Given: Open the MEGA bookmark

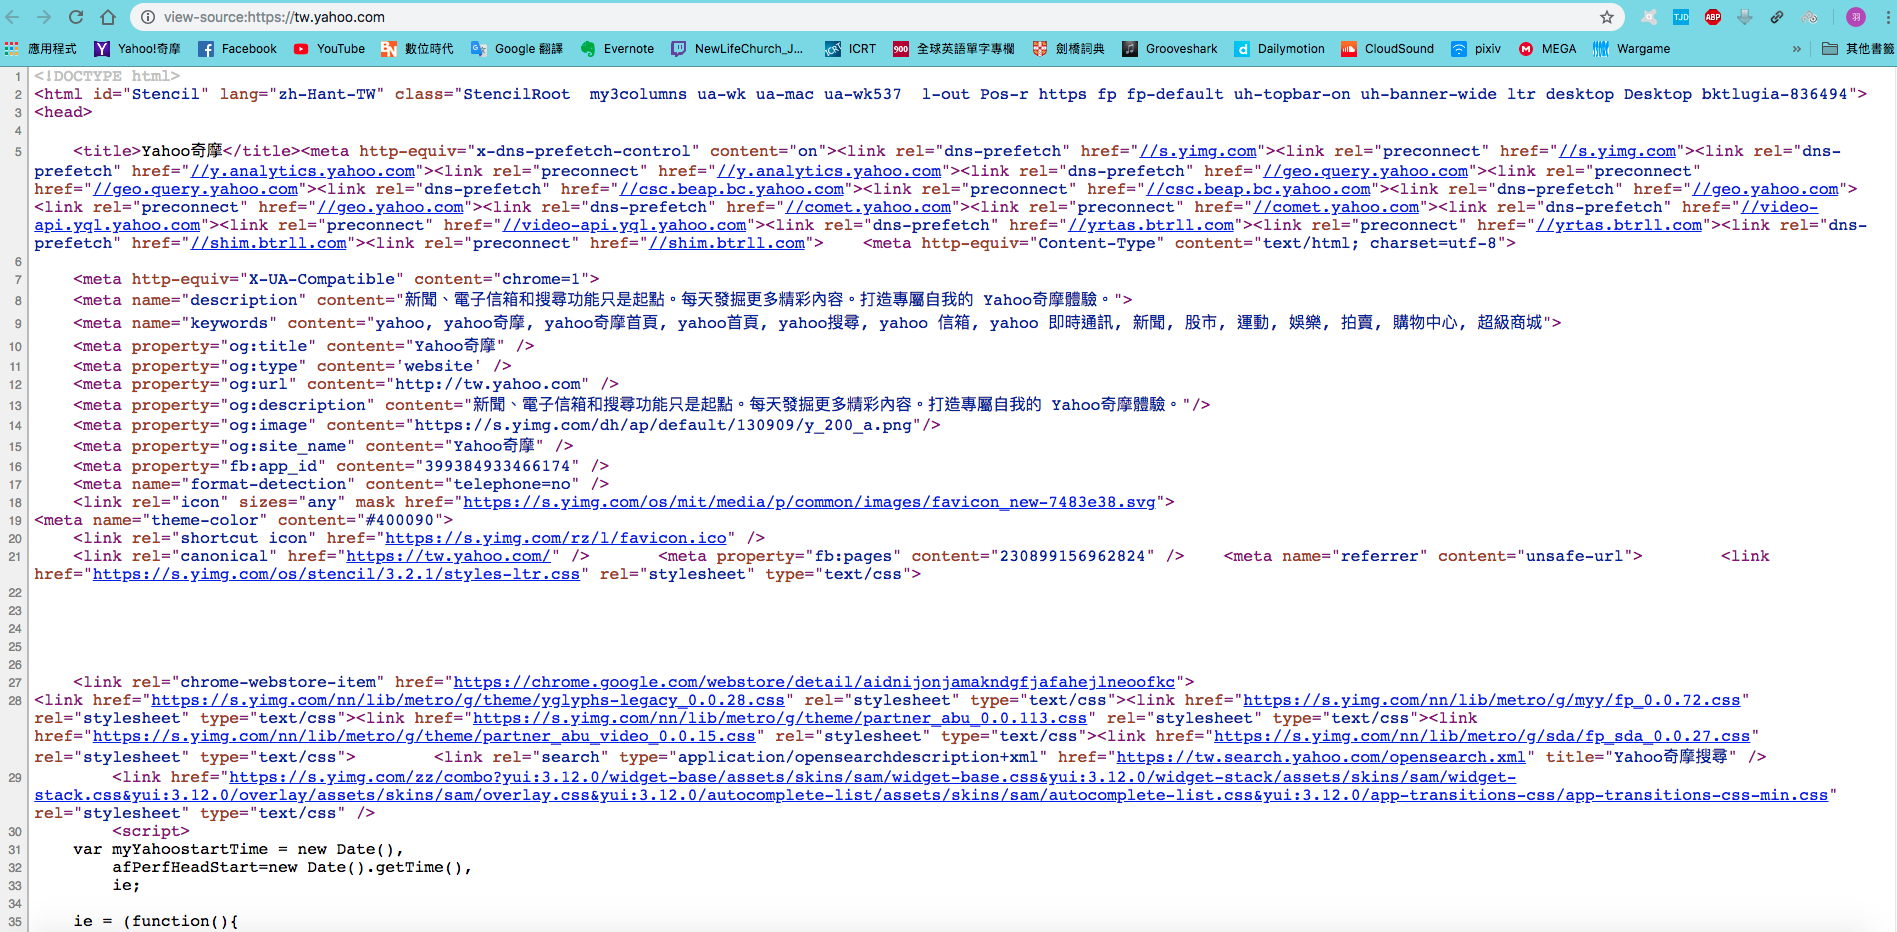Looking at the screenshot, I should 1547,48.
